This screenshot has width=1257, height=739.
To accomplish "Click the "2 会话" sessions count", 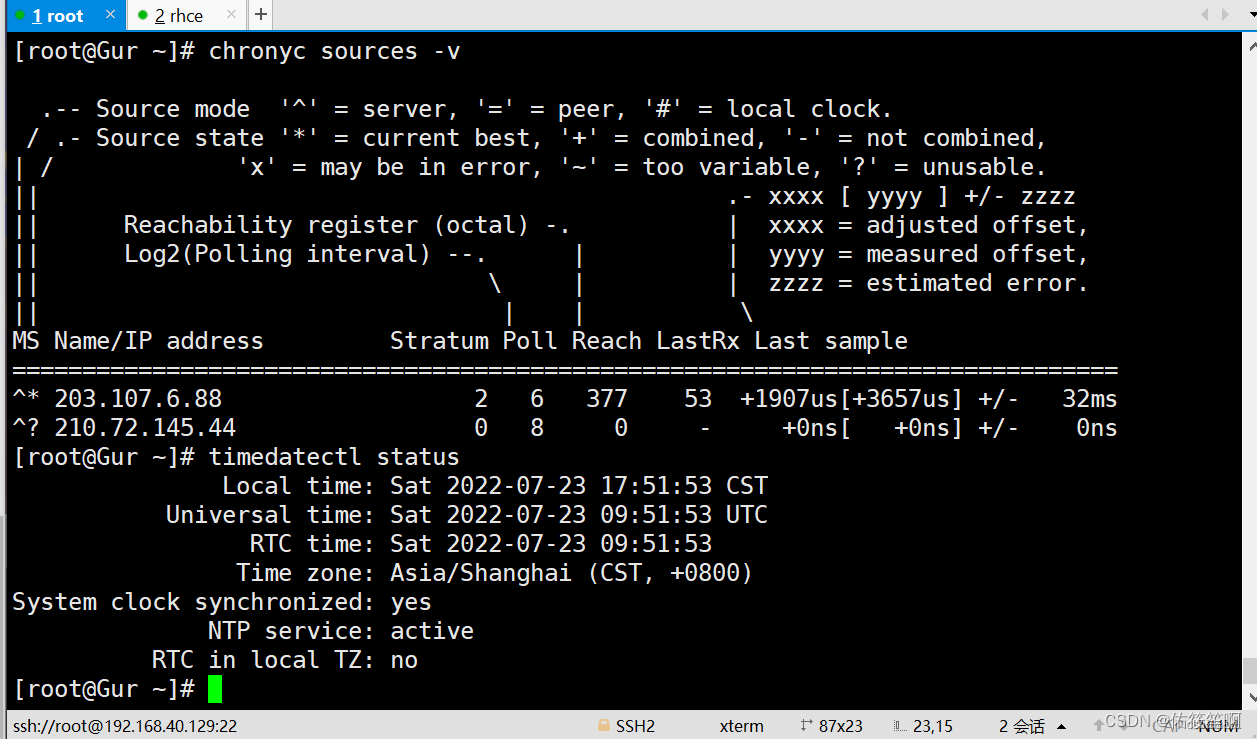I will click(x=1021, y=726).
